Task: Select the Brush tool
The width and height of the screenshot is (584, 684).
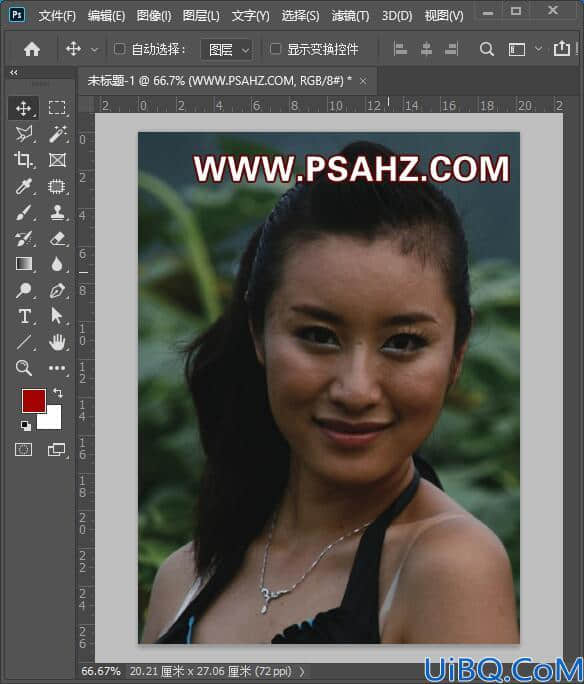Action: click(x=24, y=212)
